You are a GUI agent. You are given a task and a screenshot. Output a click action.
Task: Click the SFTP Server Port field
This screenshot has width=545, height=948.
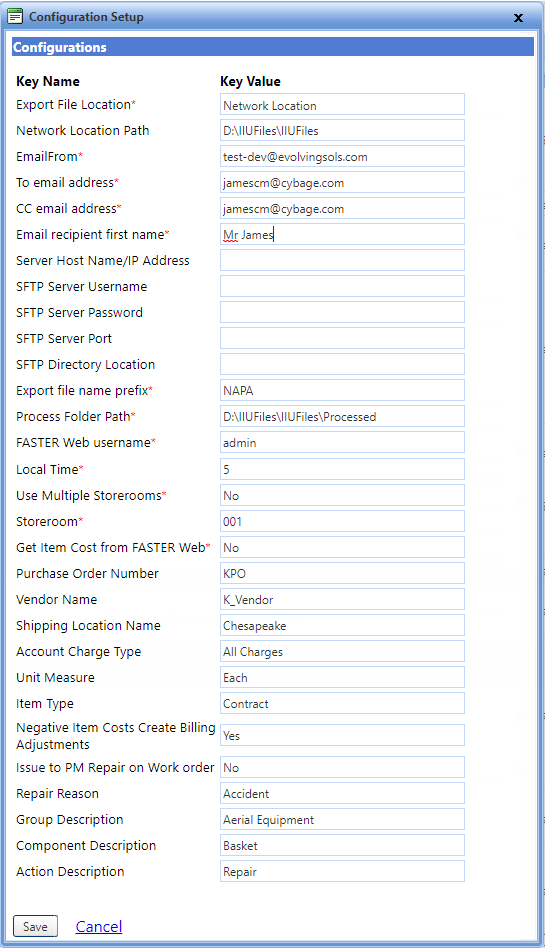pos(342,338)
